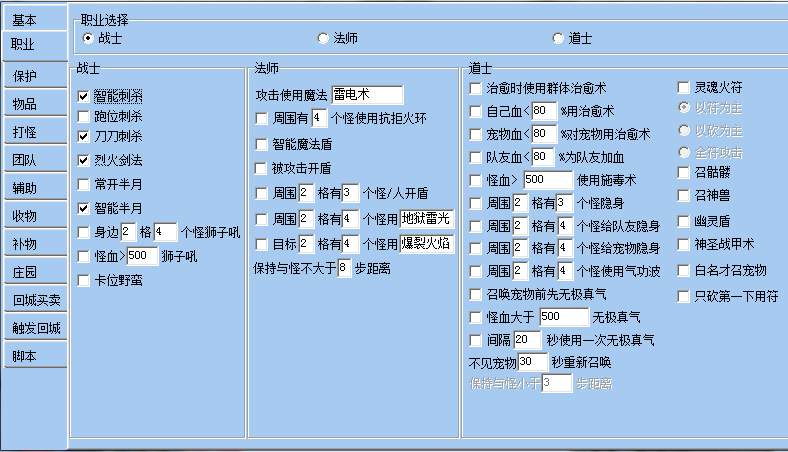Switch to the 收物 tab
Viewport: 788px width, 452px height.
[35, 216]
